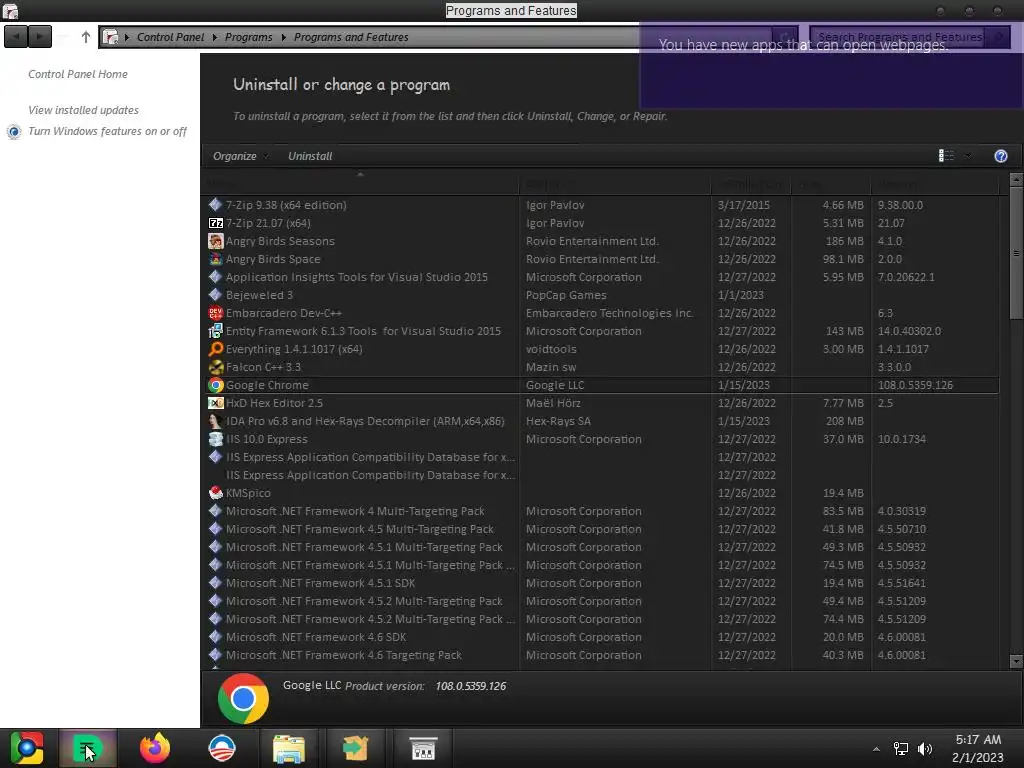This screenshot has height=768, width=1024.
Task: Click the Chrome-style taskbar icon at far left
Action: (27, 748)
